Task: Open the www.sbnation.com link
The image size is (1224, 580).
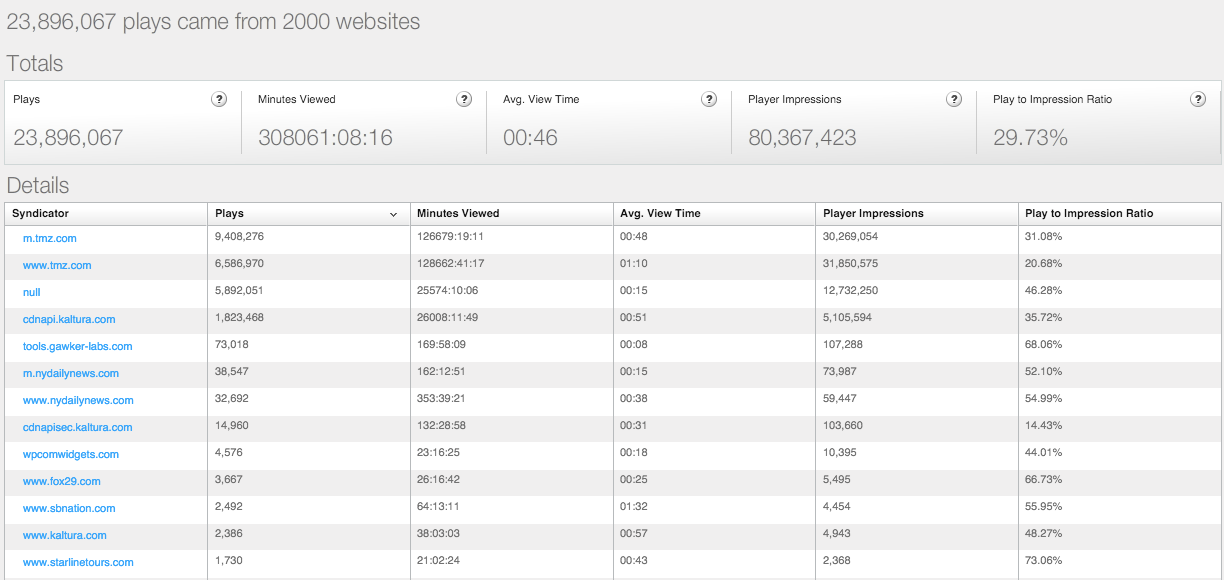Action: (69, 508)
